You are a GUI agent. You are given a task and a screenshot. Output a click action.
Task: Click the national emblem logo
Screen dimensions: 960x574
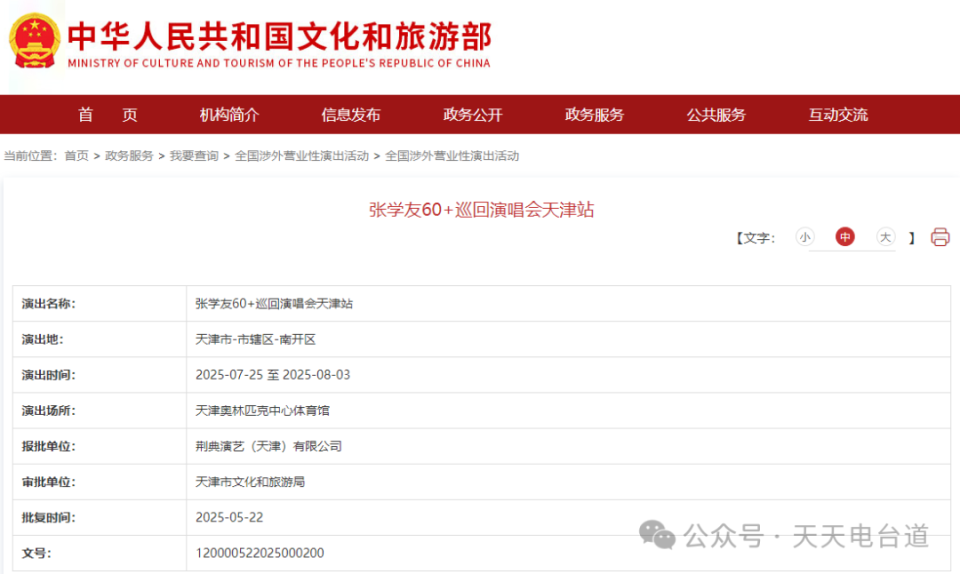click(34, 40)
